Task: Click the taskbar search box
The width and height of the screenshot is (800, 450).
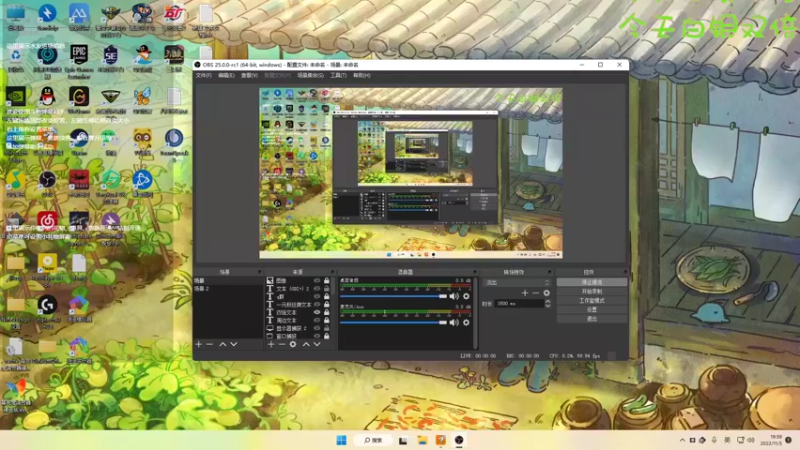Action: (374, 440)
